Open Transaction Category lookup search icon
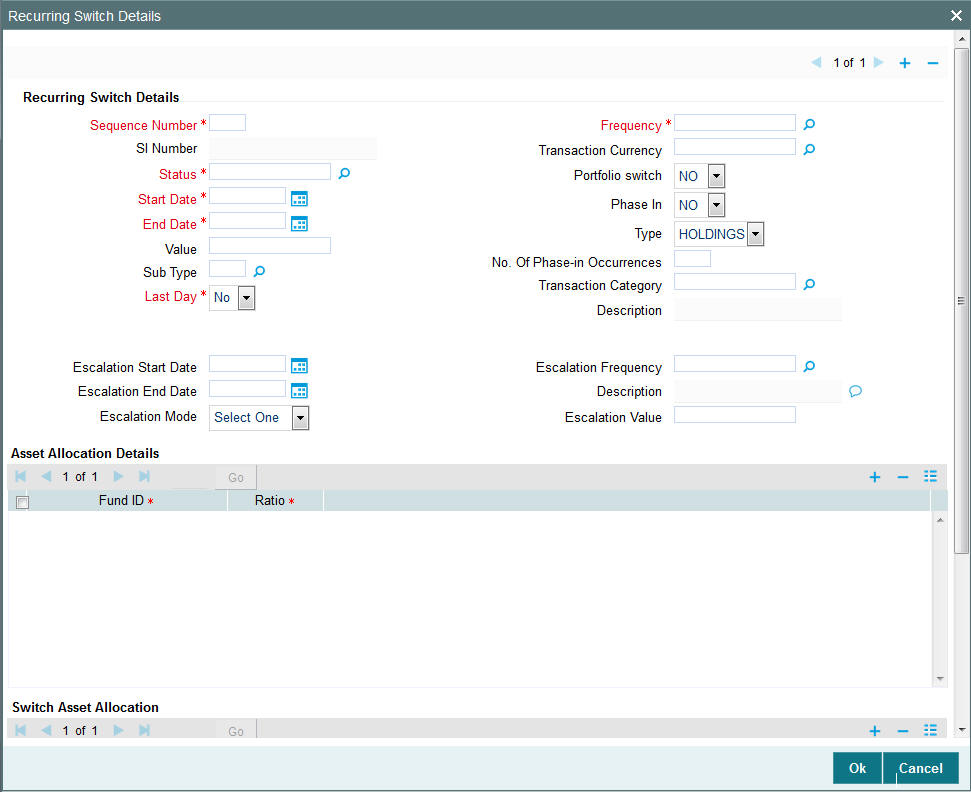 tap(809, 284)
